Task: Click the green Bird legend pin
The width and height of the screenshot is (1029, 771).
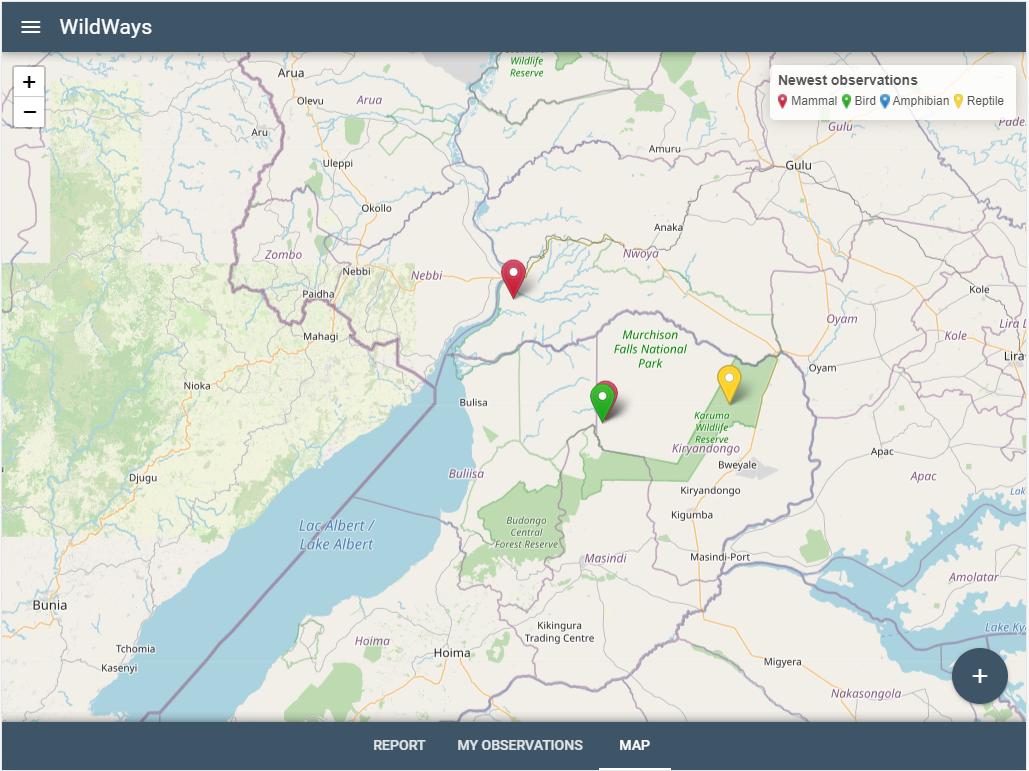Action: [846, 101]
